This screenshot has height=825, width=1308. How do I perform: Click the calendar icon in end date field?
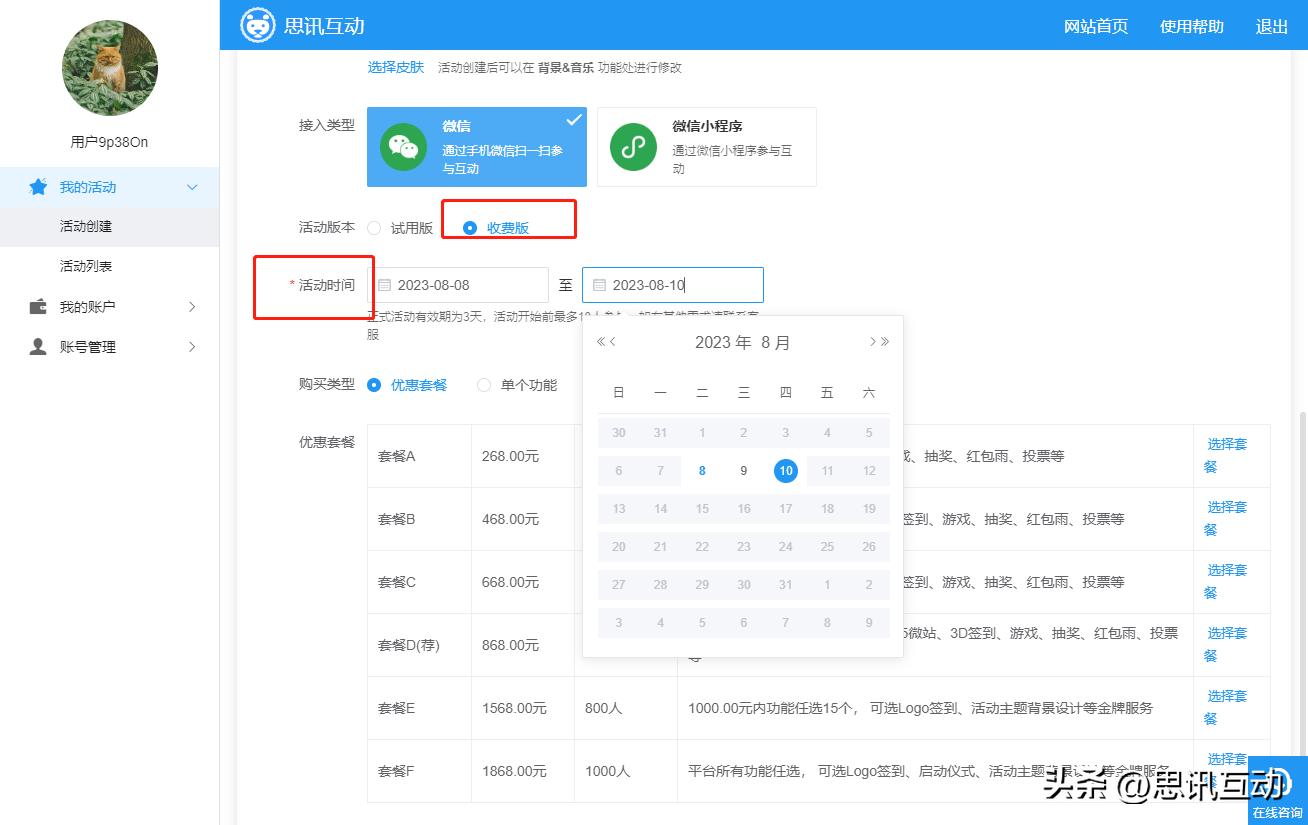tap(598, 285)
